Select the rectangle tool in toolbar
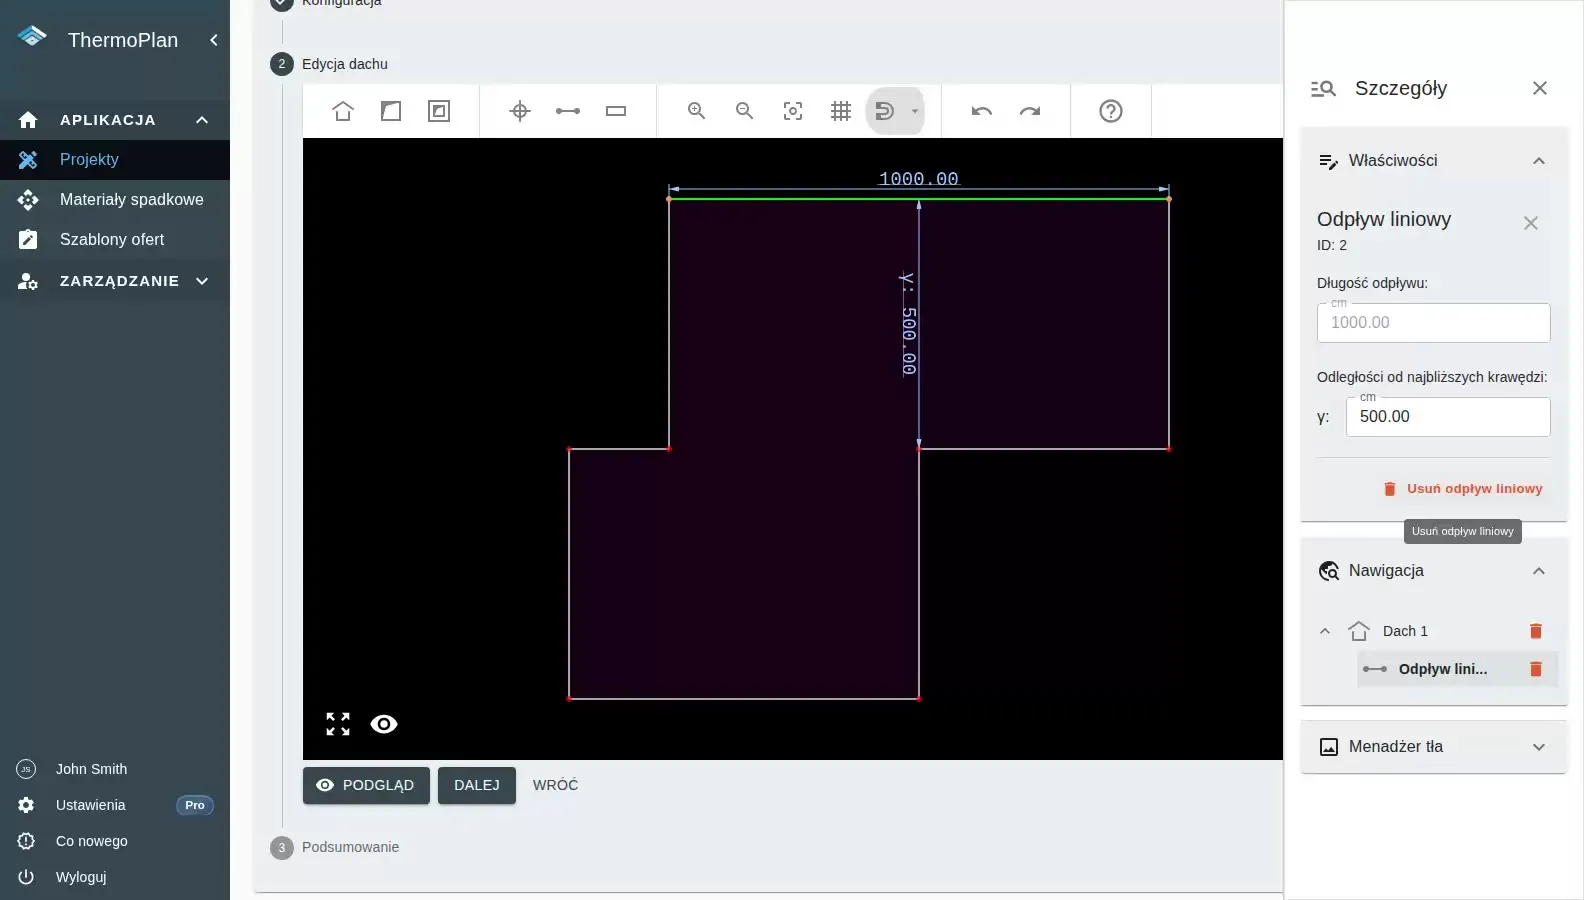 [x=616, y=111]
